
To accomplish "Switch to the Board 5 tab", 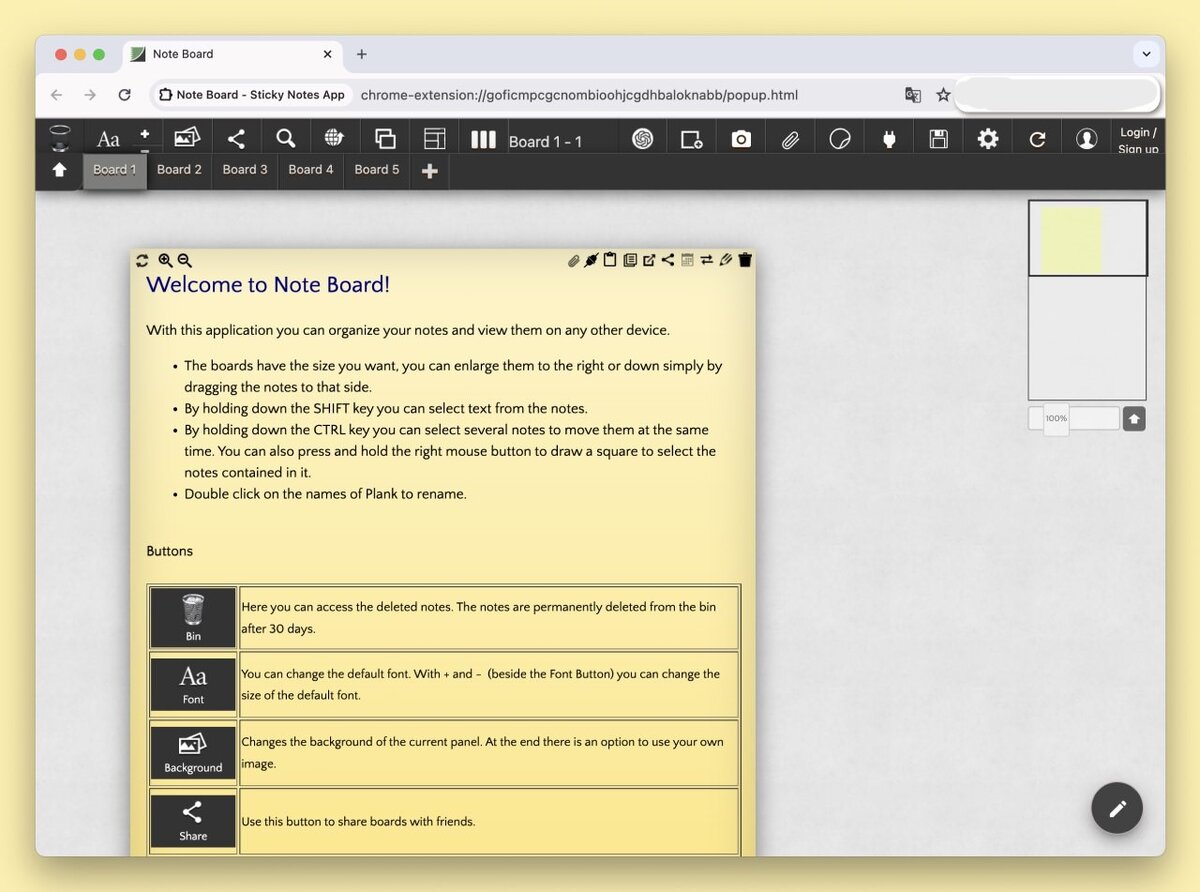I will click(377, 170).
